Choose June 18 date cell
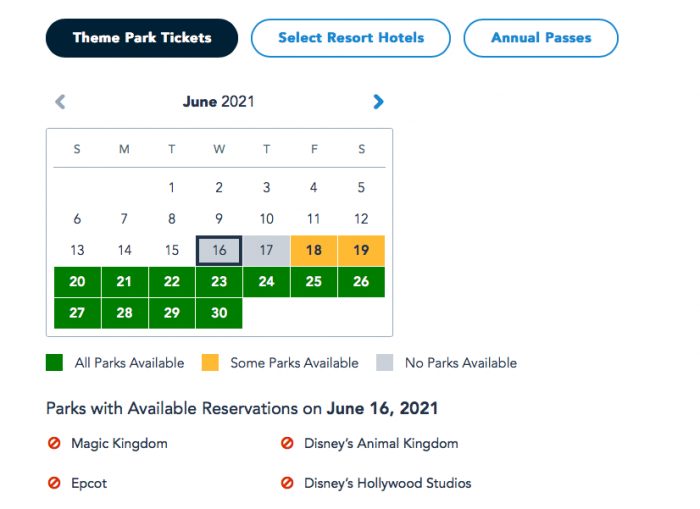This screenshot has height=509, width=700. point(314,250)
